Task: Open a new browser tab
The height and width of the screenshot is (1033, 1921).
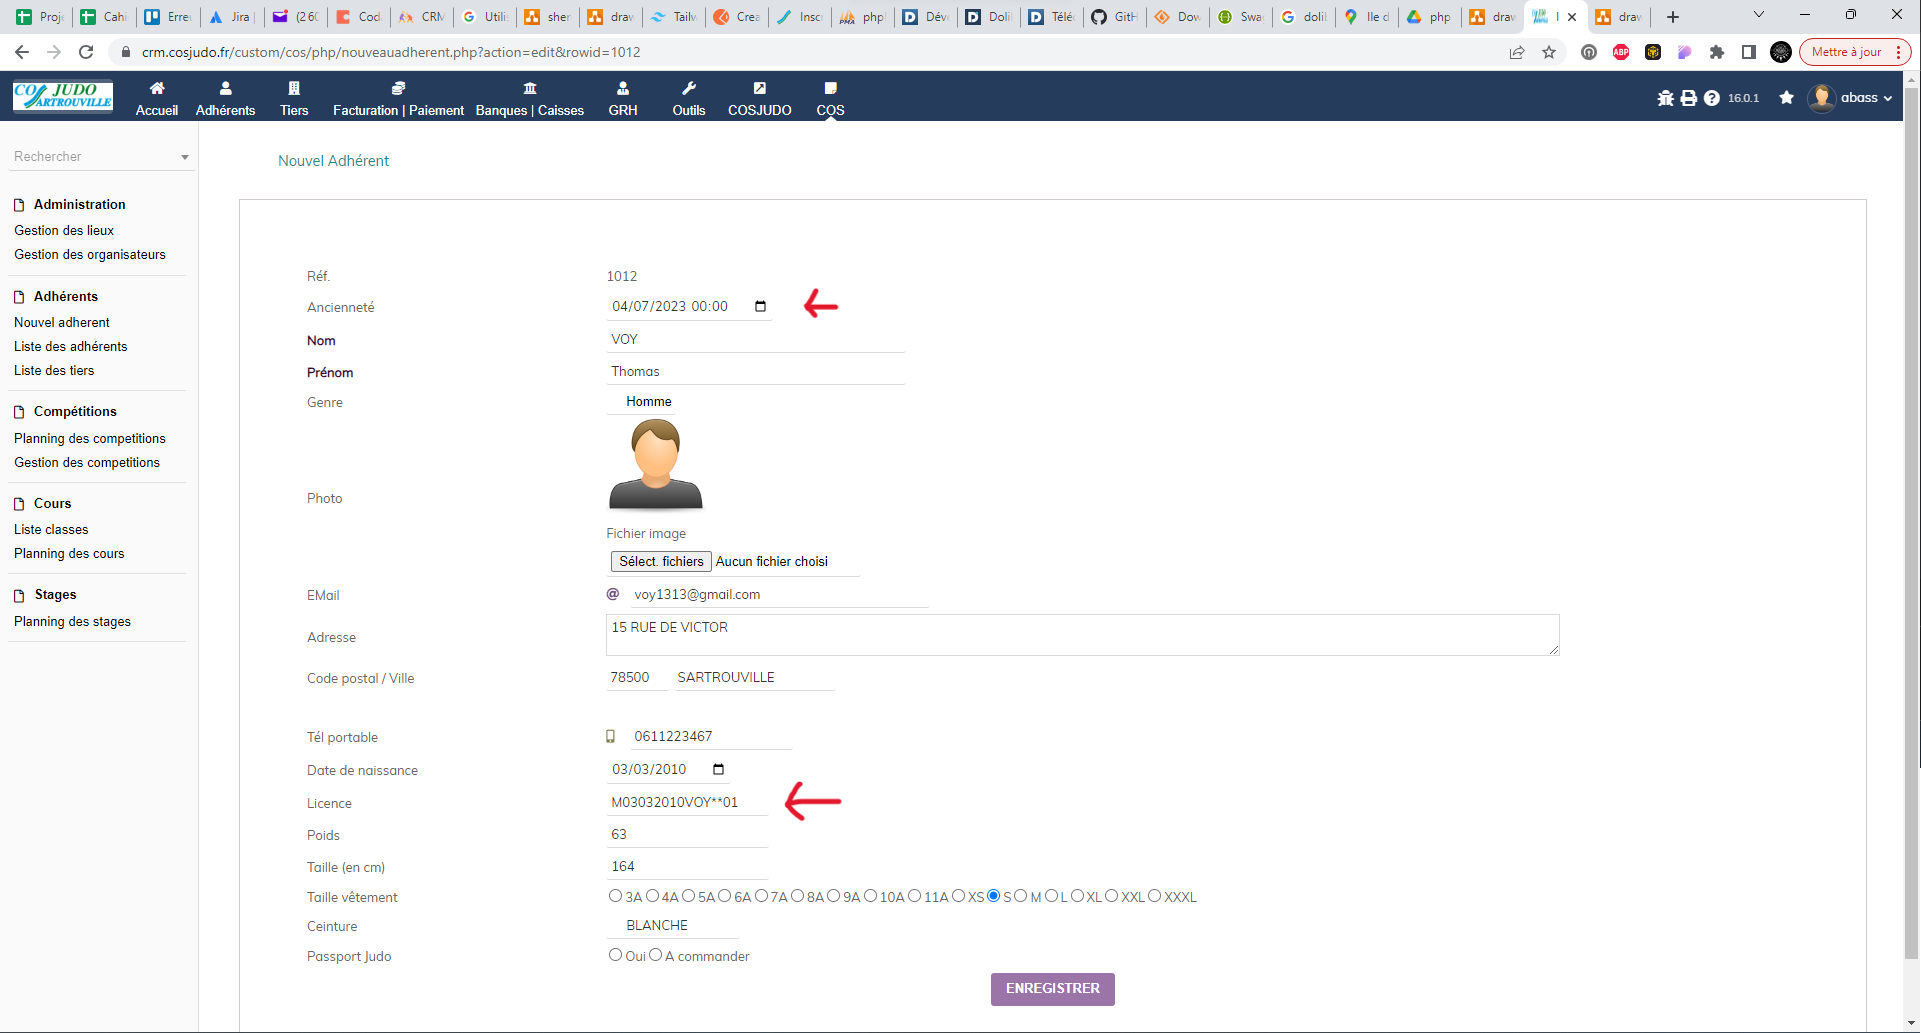Action: [x=1673, y=17]
